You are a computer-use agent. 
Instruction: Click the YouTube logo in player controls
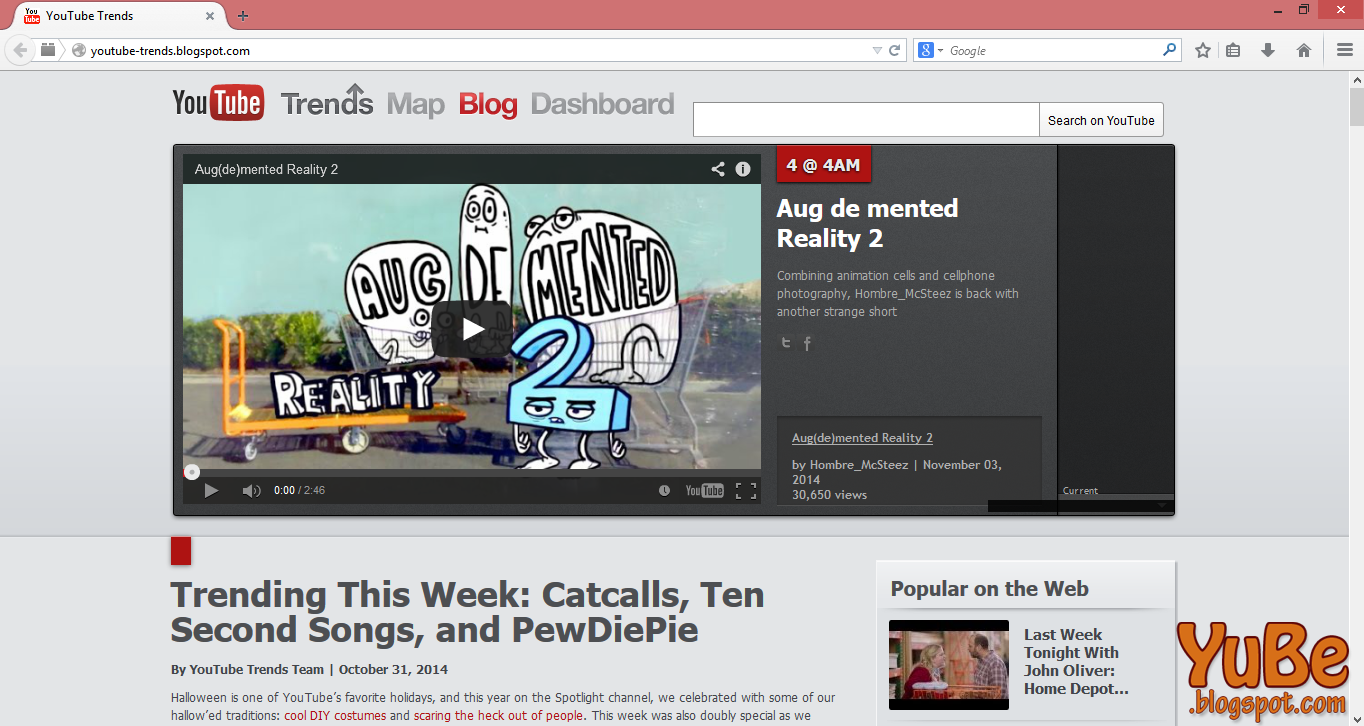pyautogui.click(x=704, y=490)
